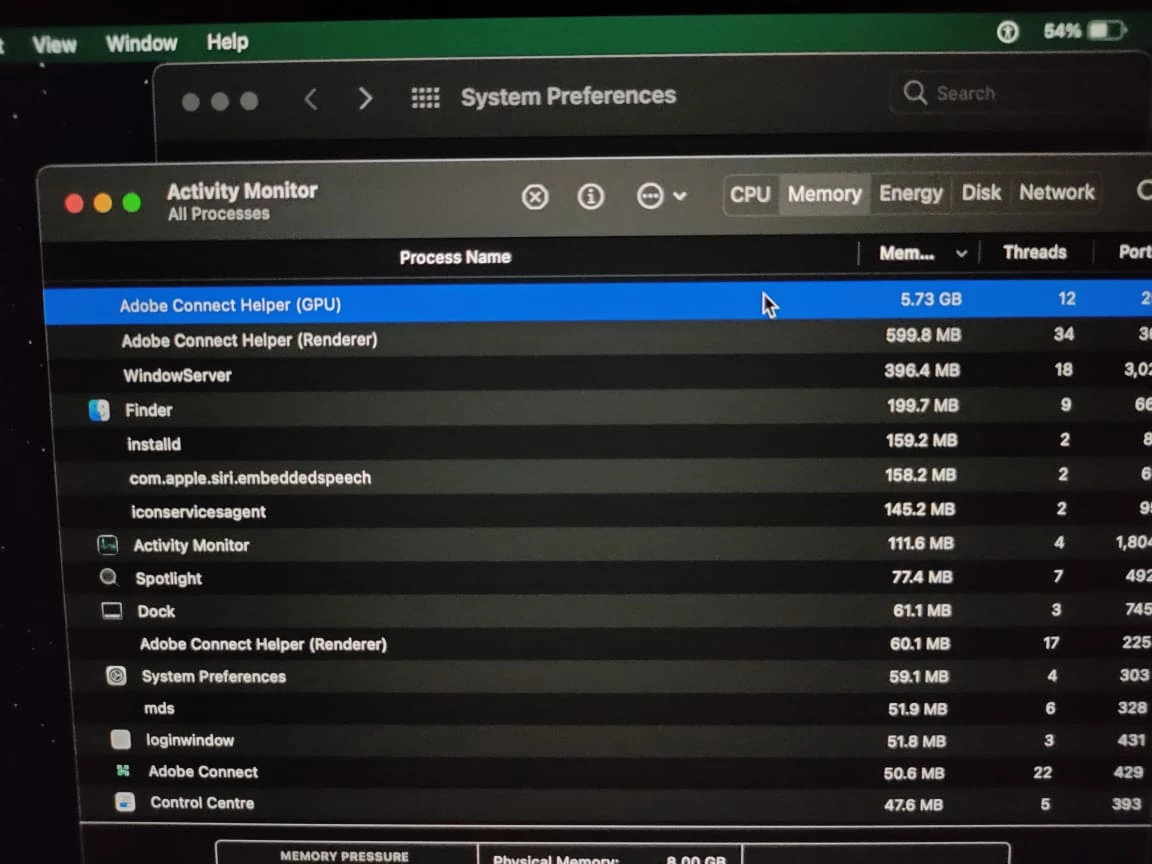Click the Control Centre process name

point(202,803)
